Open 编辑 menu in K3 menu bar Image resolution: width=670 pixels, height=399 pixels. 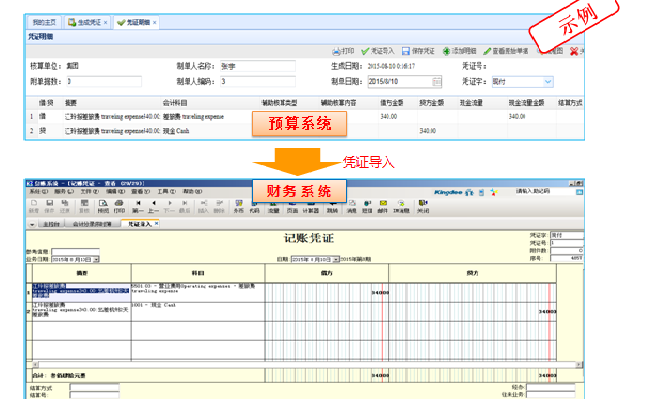click(115, 192)
